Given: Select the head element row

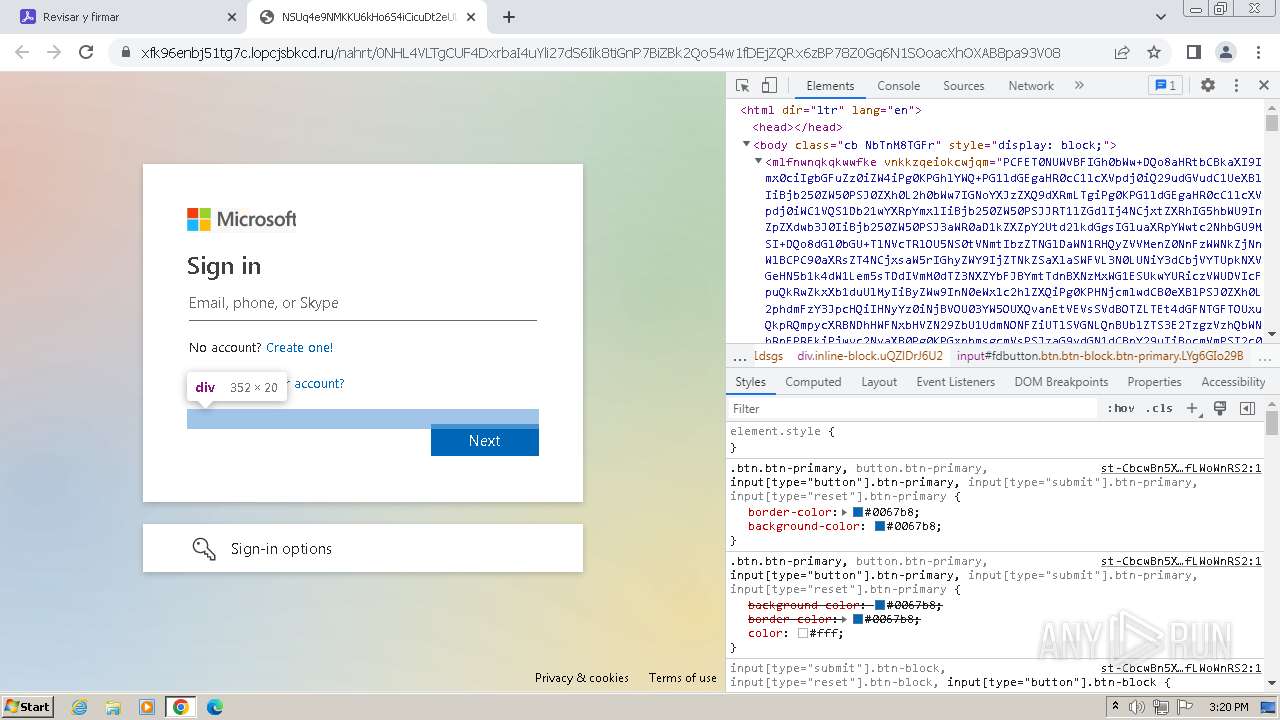Looking at the screenshot, I should [x=797, y=128].
